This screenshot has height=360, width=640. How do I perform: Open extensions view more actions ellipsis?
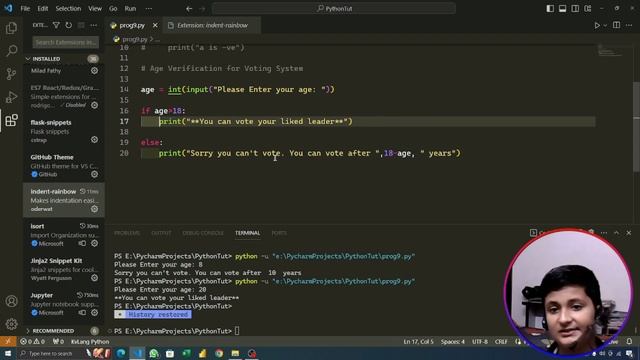pyautogui.click(x=94, y=25)
